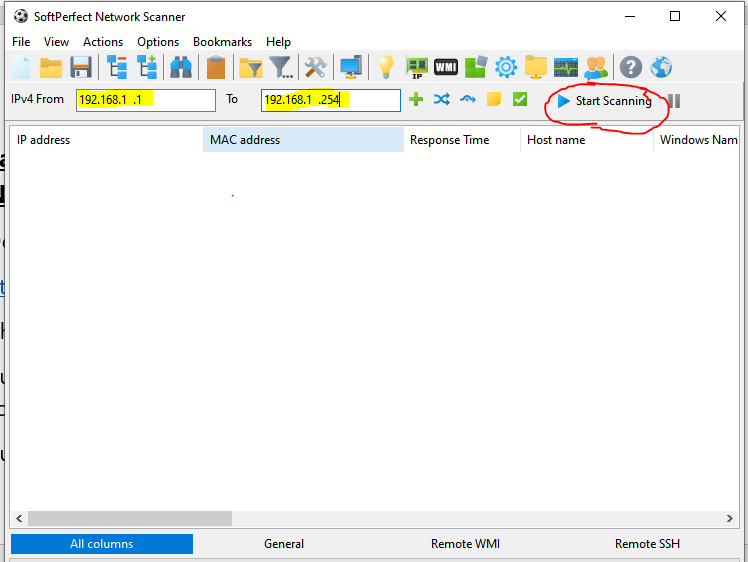Image resolution: width=748 pixels, height=562 pixels.
Task: Click the shared folder monitor icon
Action: (x=536, y=67)
